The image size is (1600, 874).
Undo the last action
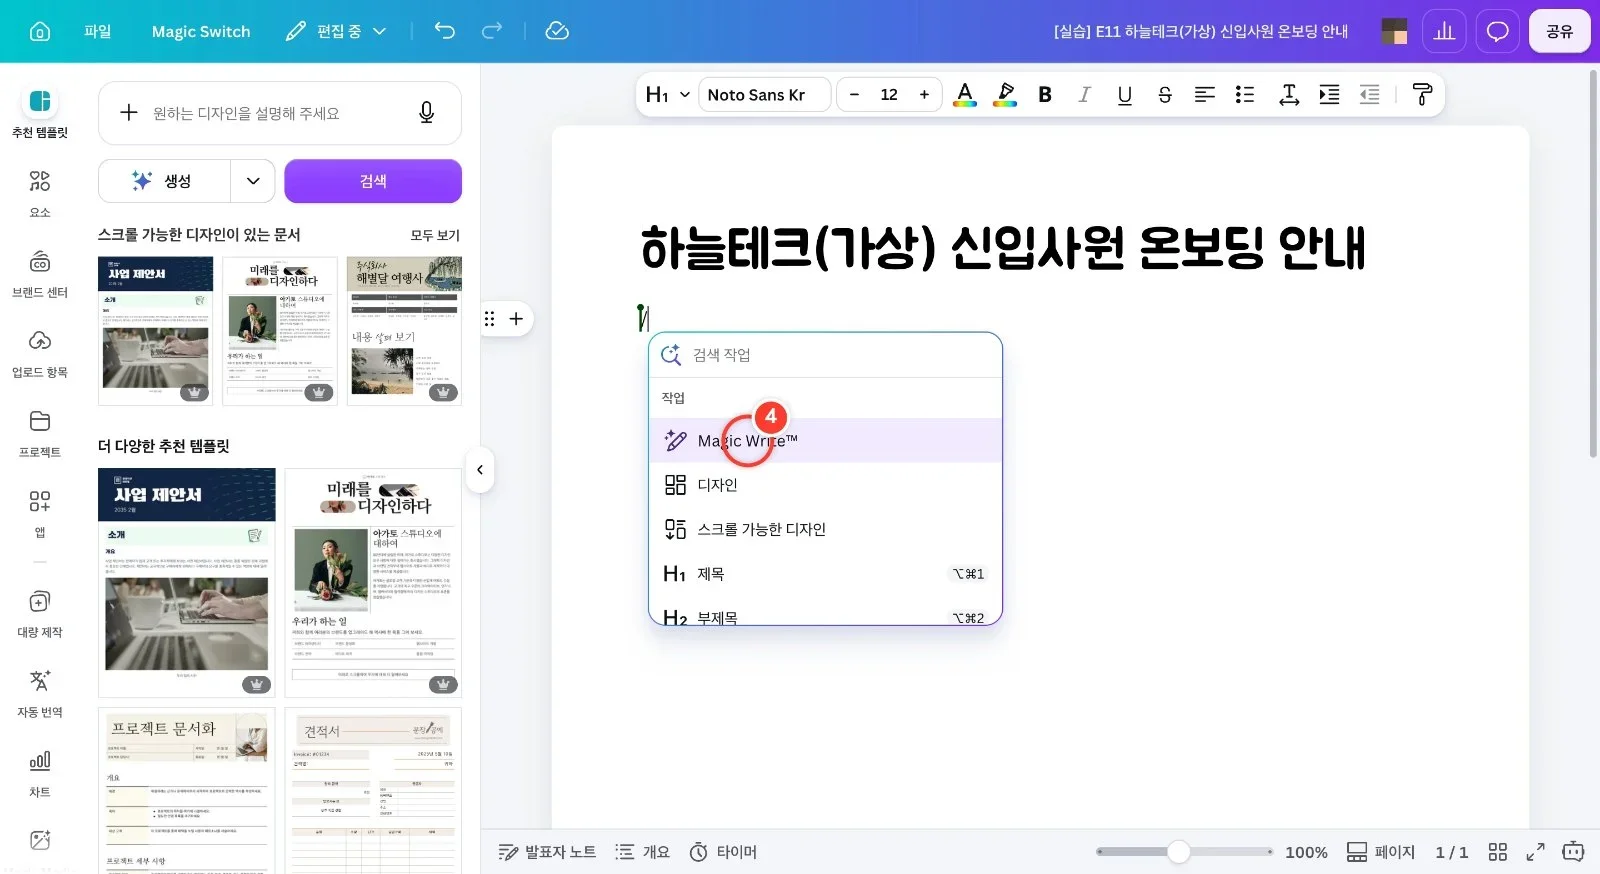point(445,31)
